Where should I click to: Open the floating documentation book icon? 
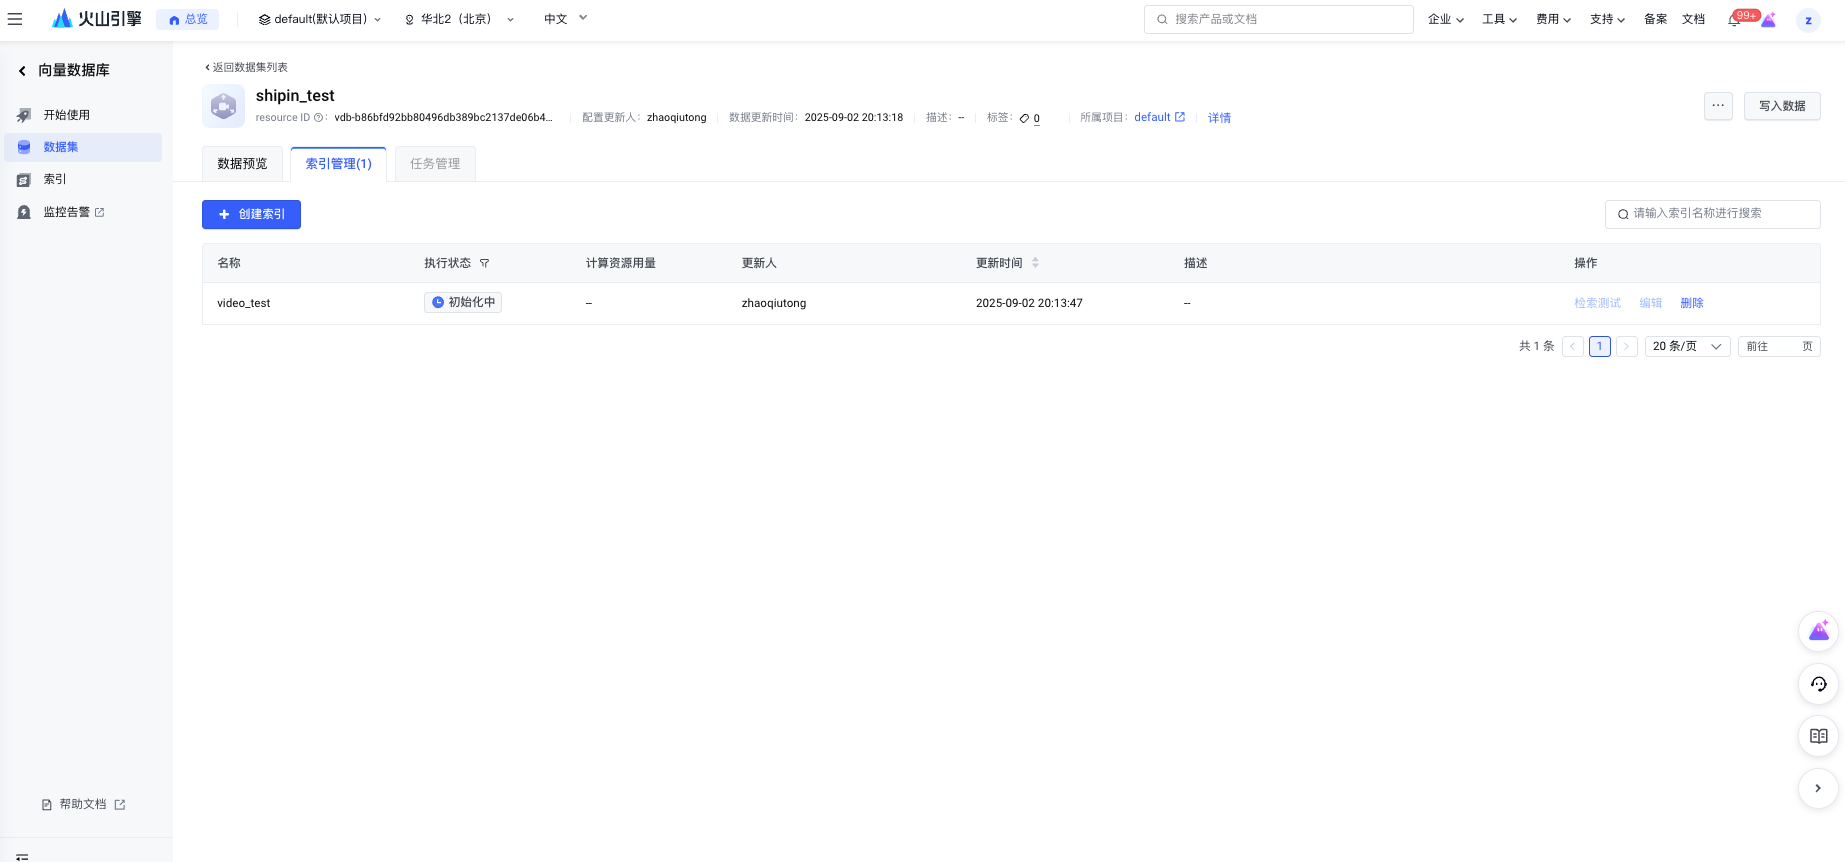[1819, 736]
